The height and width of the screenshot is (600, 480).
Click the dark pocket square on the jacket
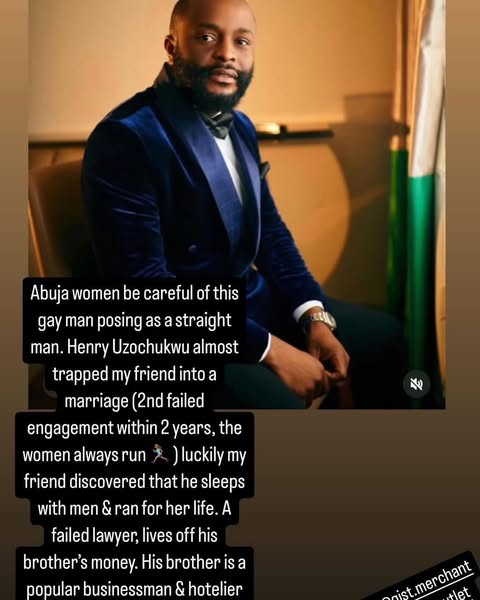pyautogui.click(x=264, y=169)
